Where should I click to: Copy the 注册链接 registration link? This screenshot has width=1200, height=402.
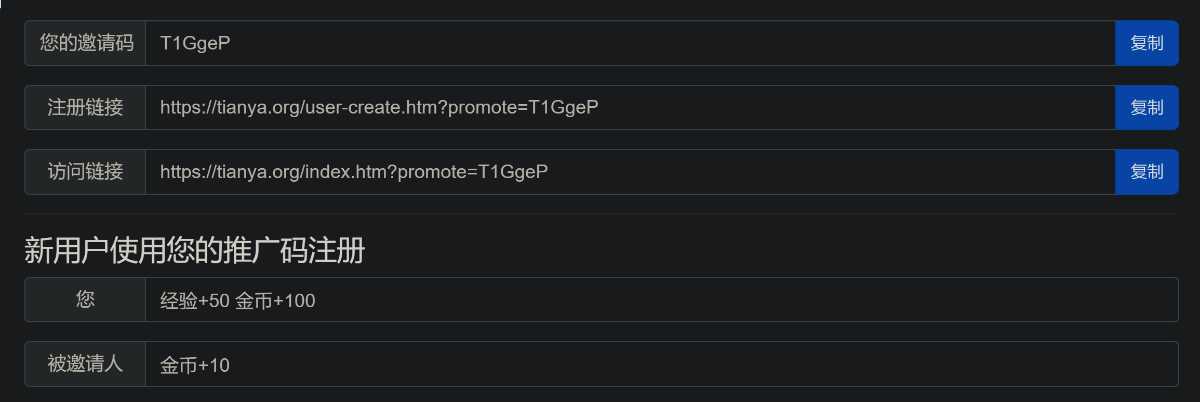(x=1146, y=107)
